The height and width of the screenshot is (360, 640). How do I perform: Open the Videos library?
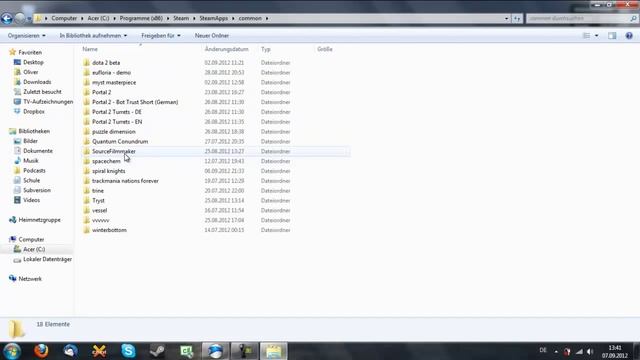pos(31,200)
